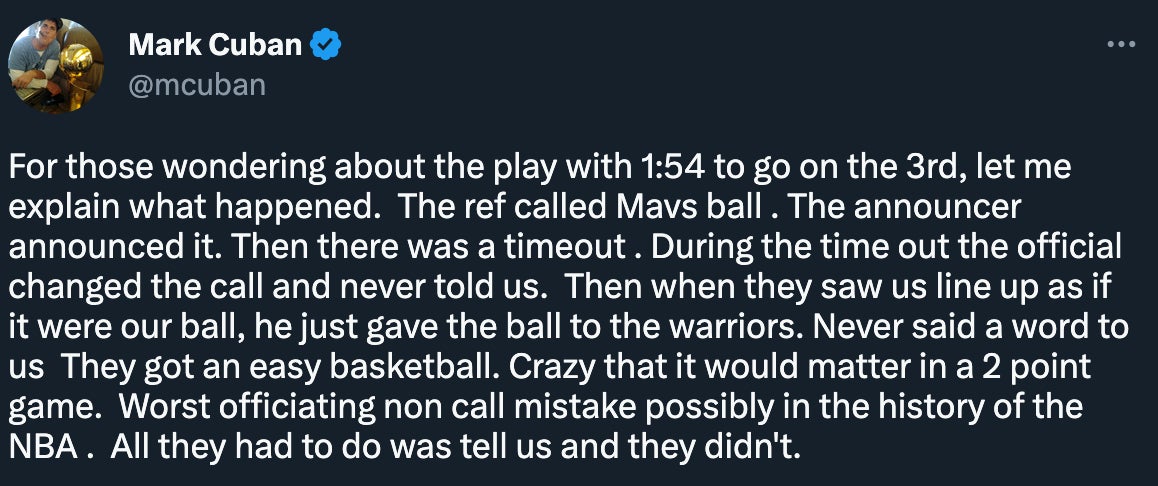1158x486 pixels.
Task: Open the @mcuban handle link
Action: tap(197, 84)
